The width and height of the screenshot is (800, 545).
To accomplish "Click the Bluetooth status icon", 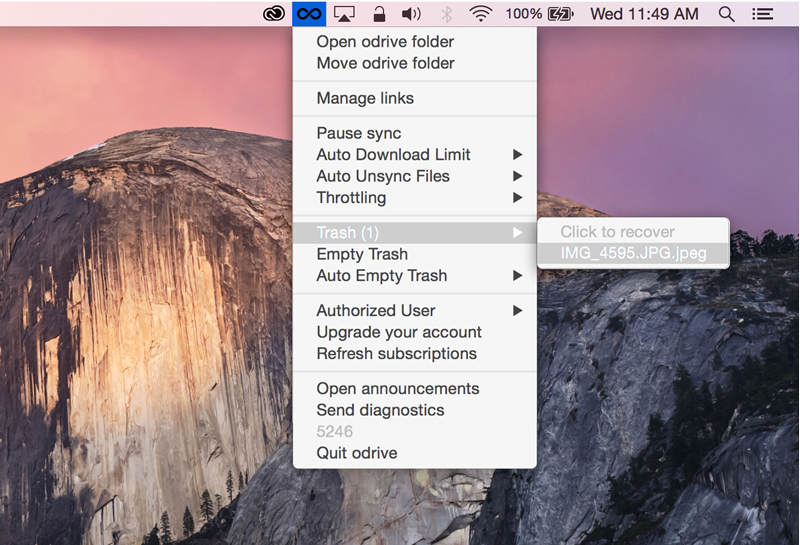I will pos(447,14).
